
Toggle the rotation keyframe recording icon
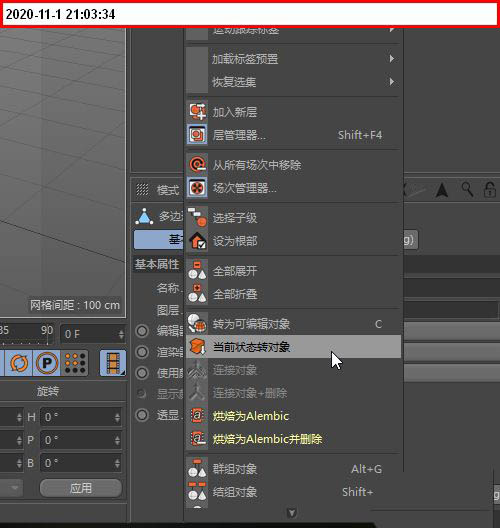pyautogui.click(x=19, y=363)
